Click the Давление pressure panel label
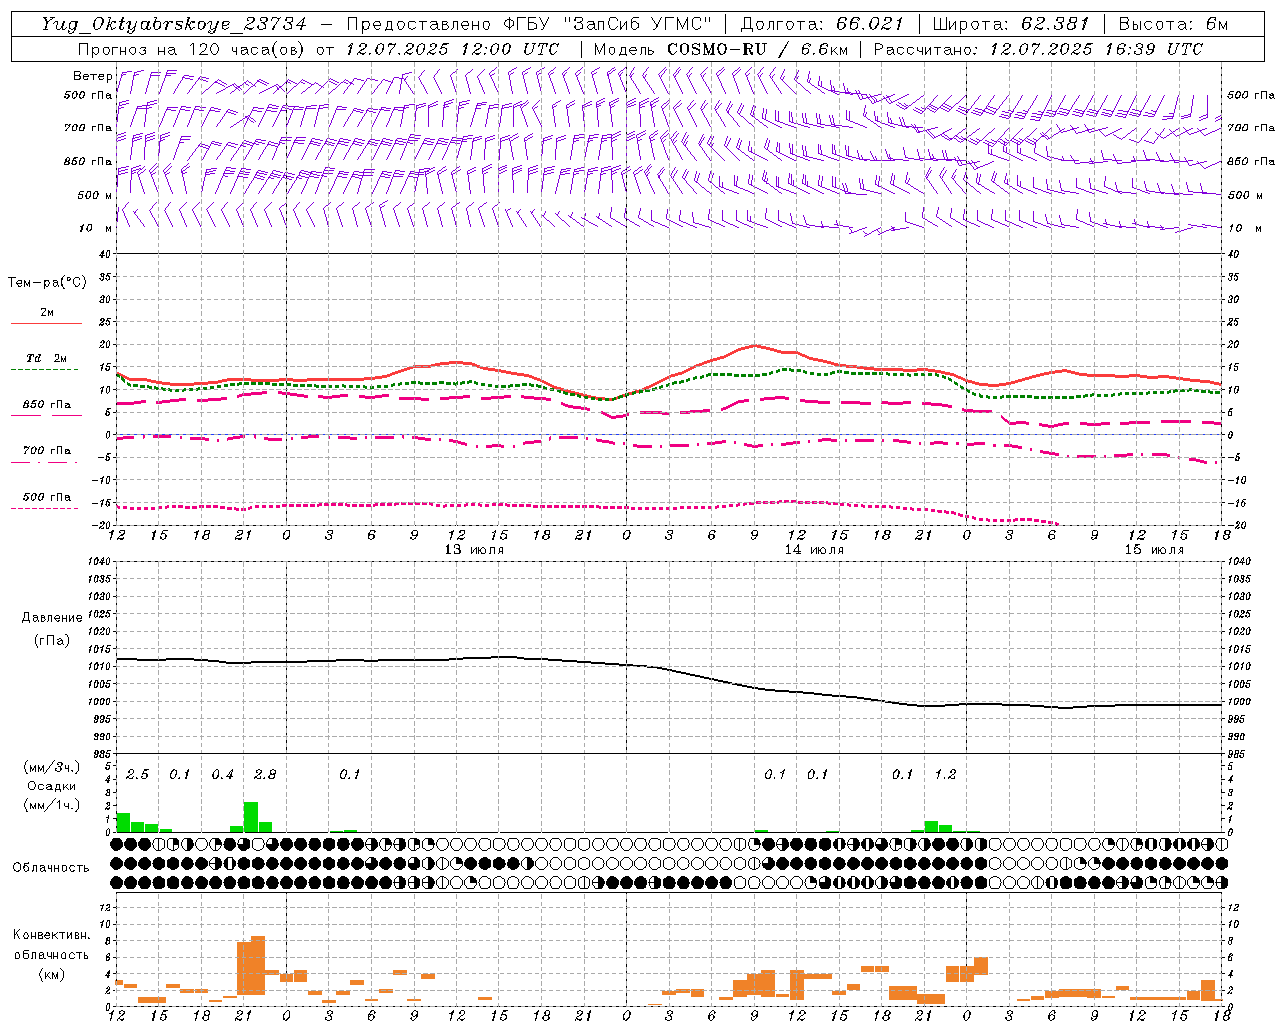Screen dimensions: 1280x1024 [x=52, y=618]
